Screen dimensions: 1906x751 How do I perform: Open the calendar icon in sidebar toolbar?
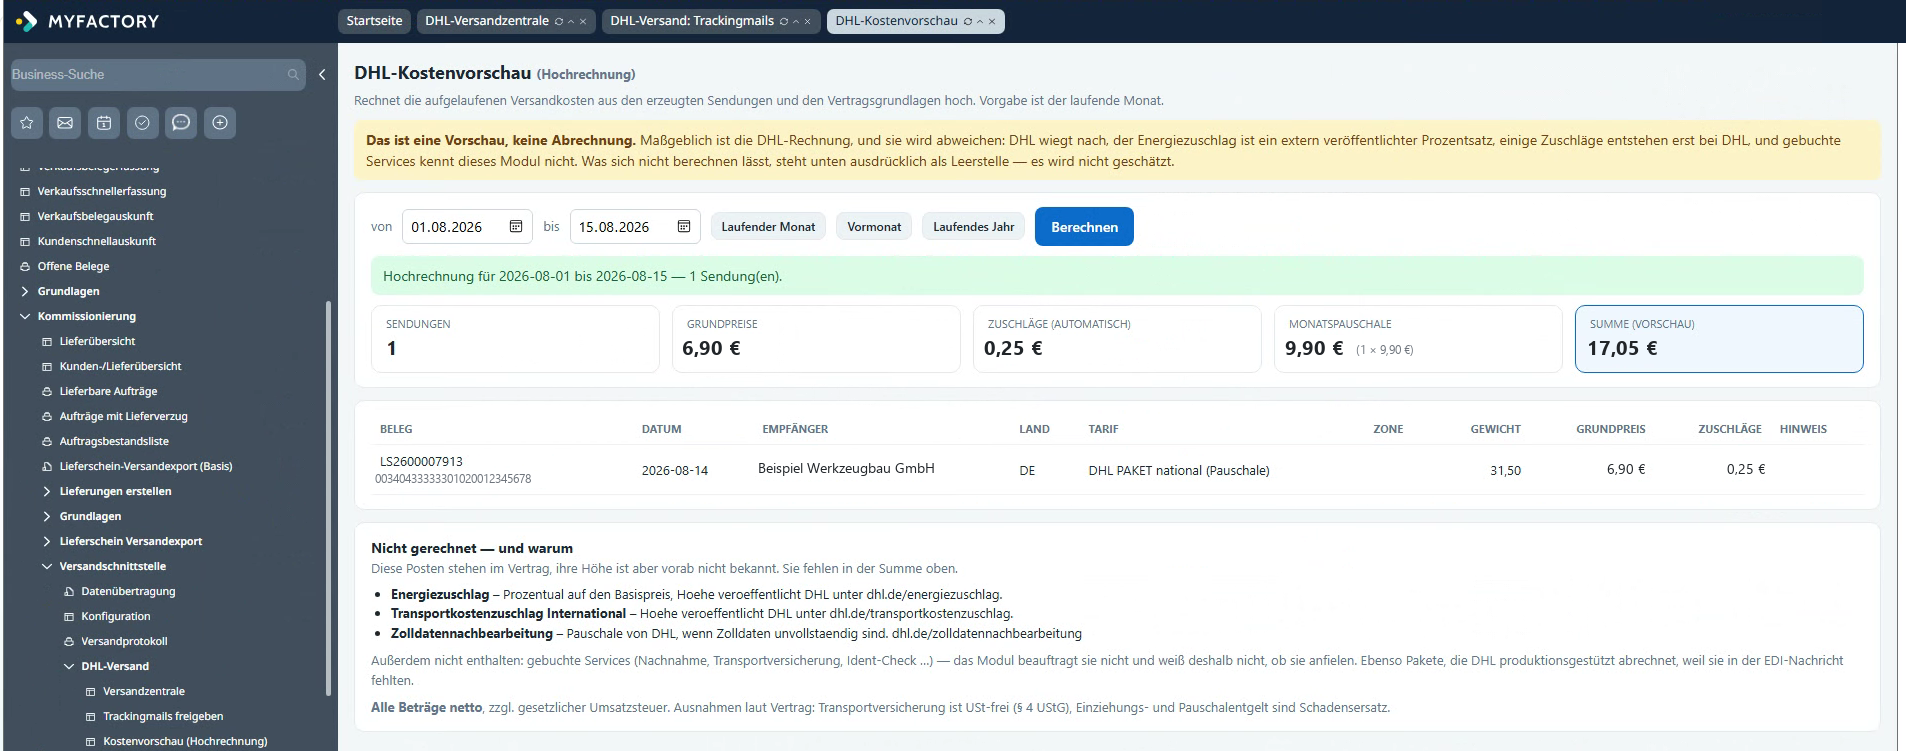104,123
